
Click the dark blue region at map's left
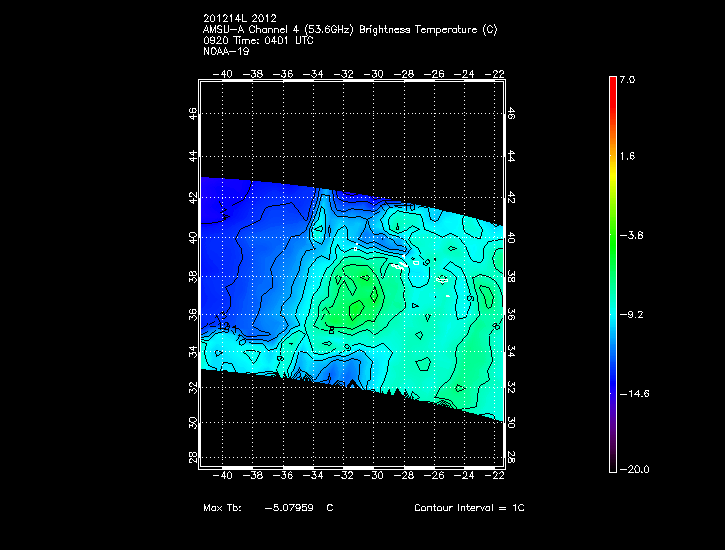coord(225,230)
